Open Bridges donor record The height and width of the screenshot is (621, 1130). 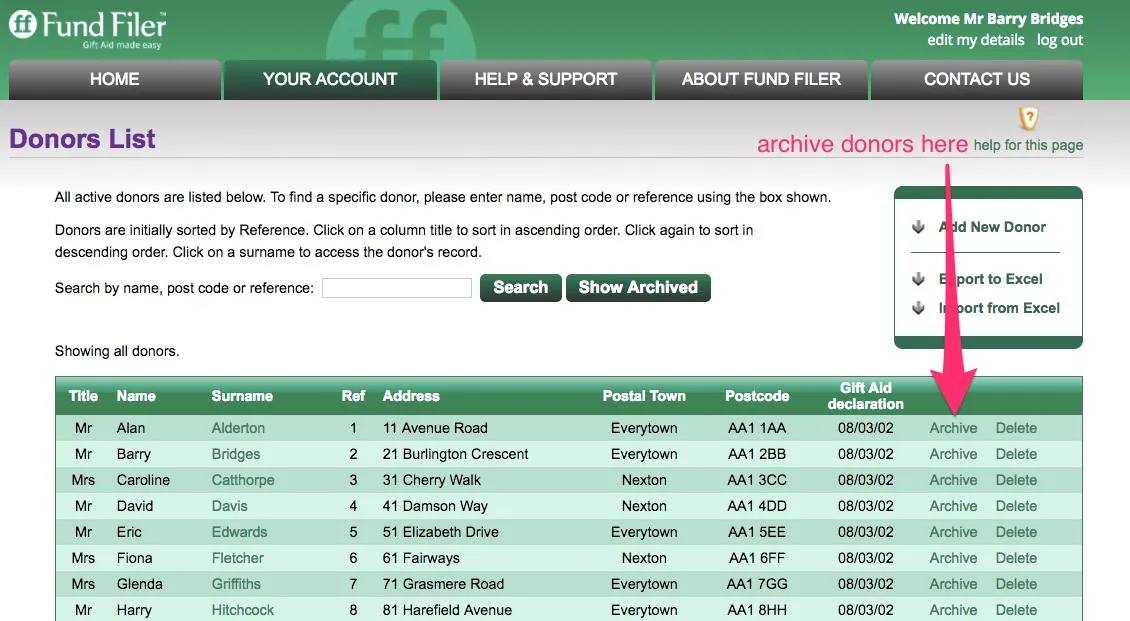click(236, 454)
